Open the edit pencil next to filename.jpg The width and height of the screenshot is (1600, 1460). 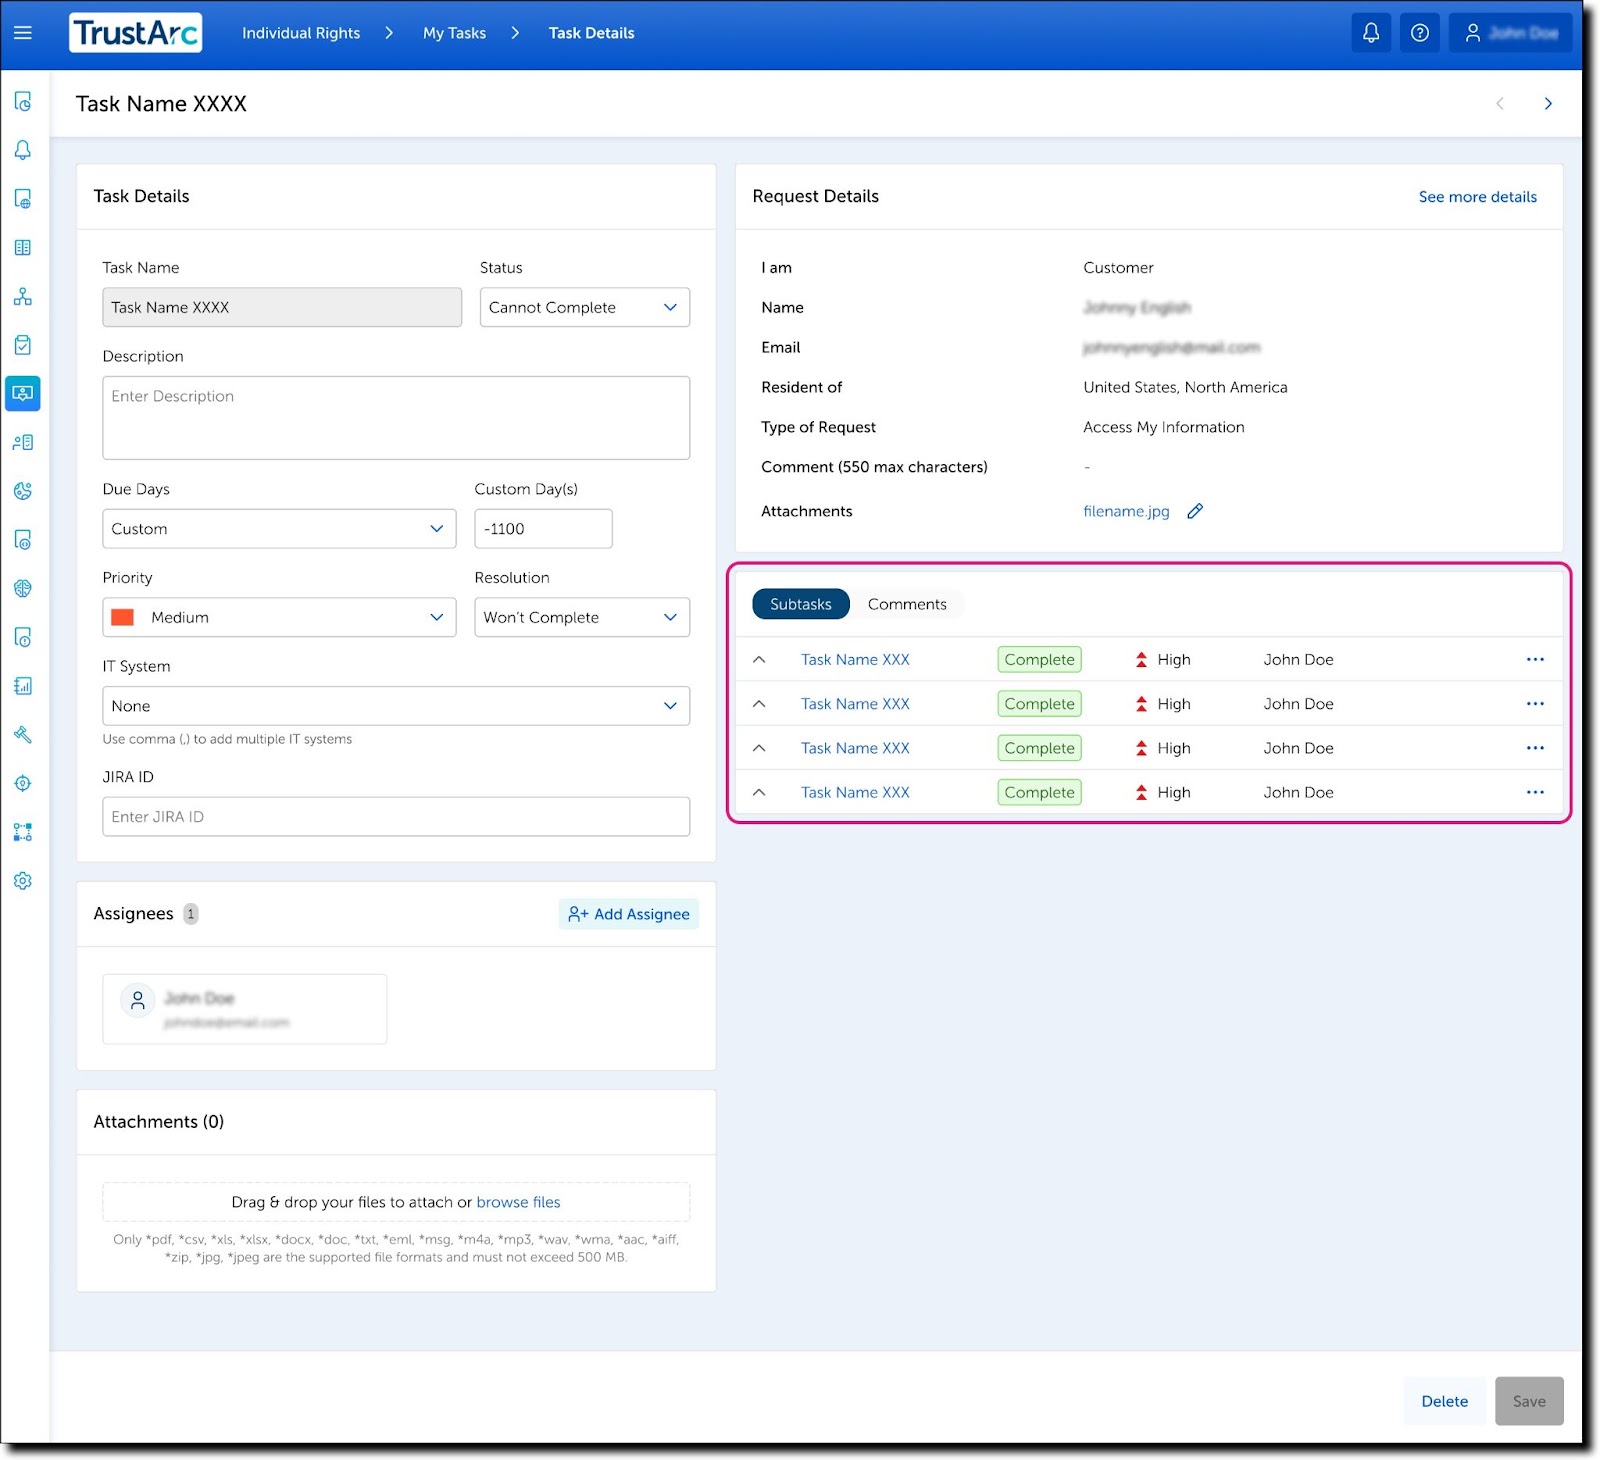1195,511
